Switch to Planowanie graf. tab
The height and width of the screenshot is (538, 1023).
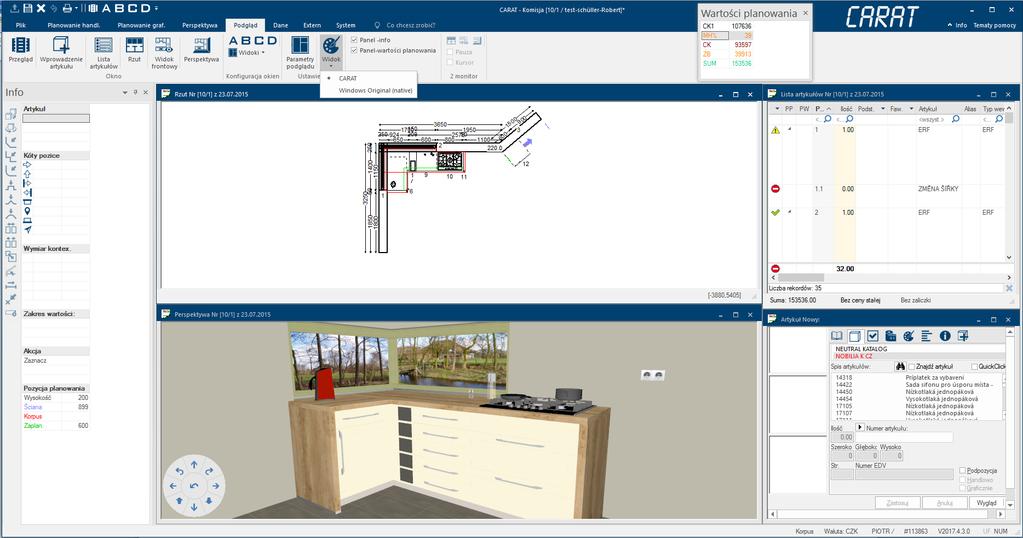point(141,25)
